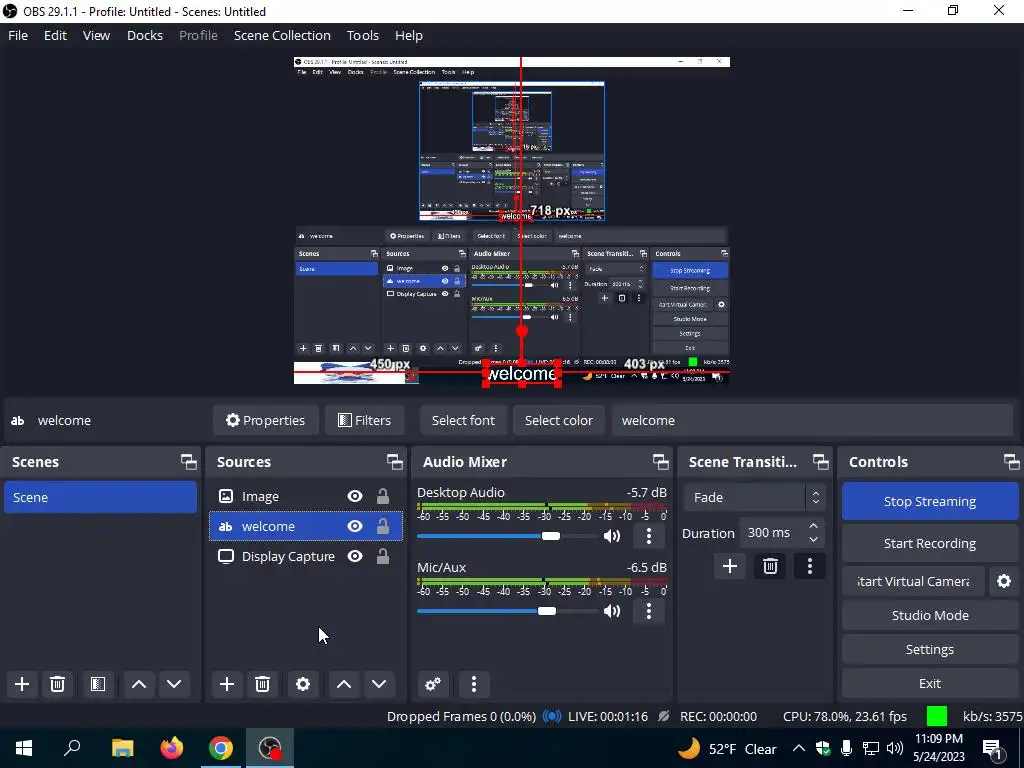Remove selected scene with trash icon
The image size is (1024, 768).
click(x=57, y=684)
